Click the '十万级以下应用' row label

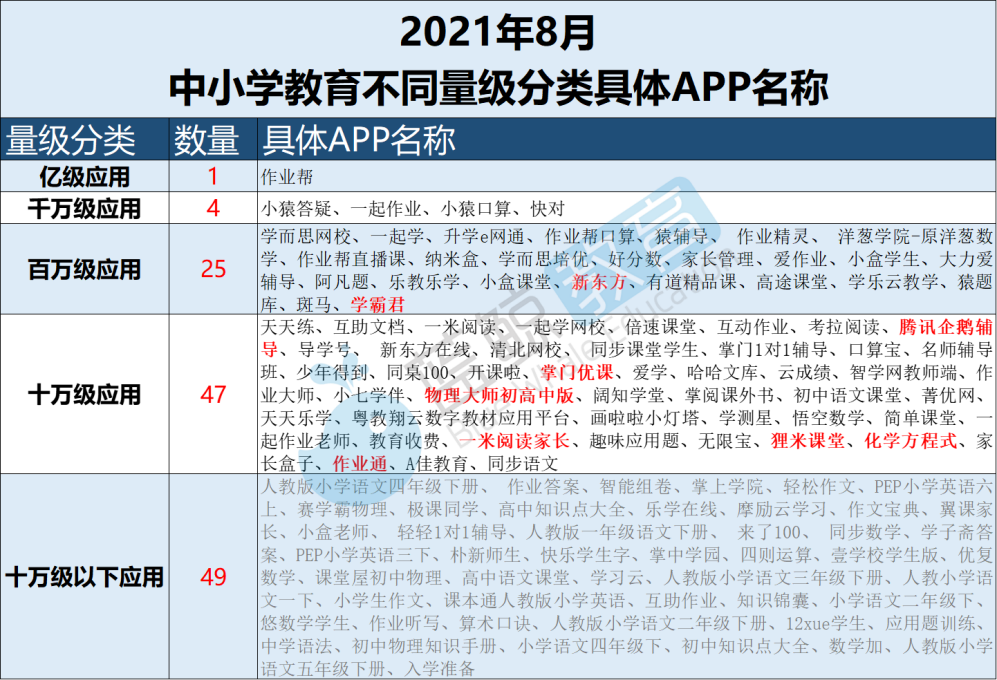tap(85, 577)
